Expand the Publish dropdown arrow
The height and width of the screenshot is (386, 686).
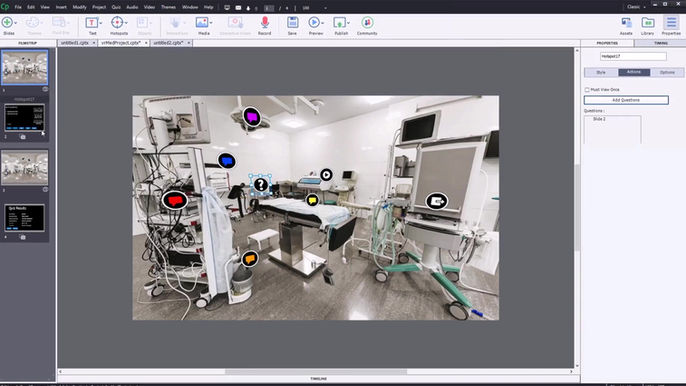(348, 23)
